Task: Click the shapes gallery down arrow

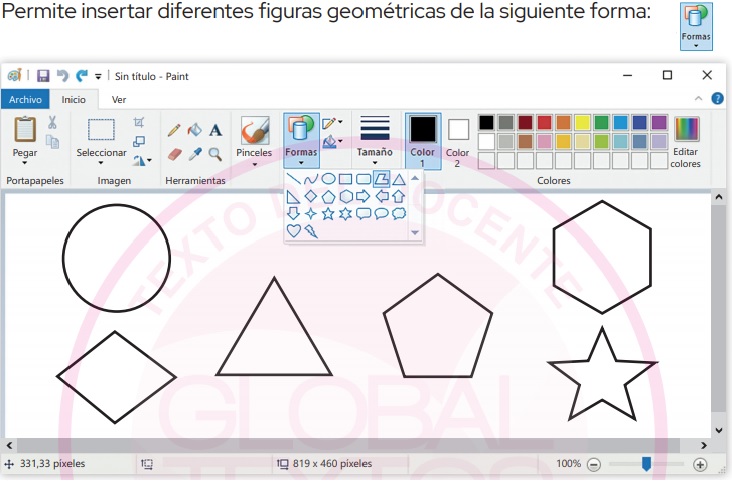Action: (x=415, y=232)
